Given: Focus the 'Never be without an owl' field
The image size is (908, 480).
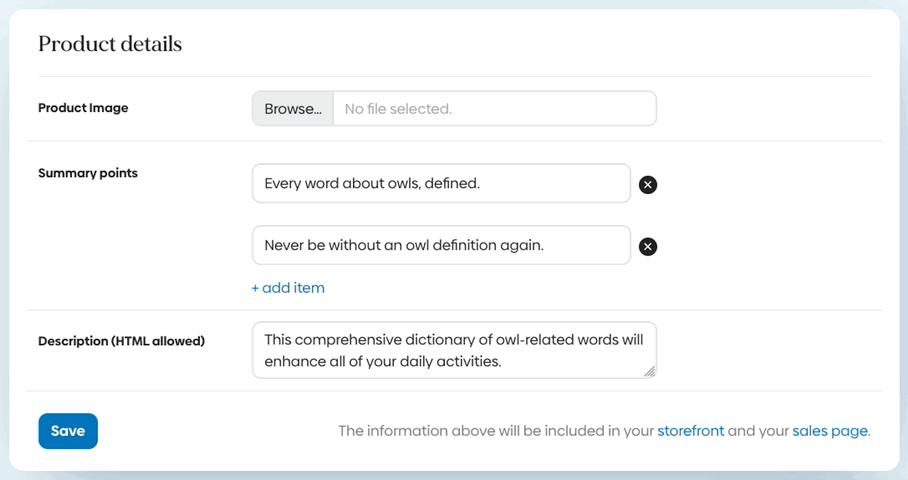Looking at the screenshot, I should pyautogui.click(x=441, y=245).
